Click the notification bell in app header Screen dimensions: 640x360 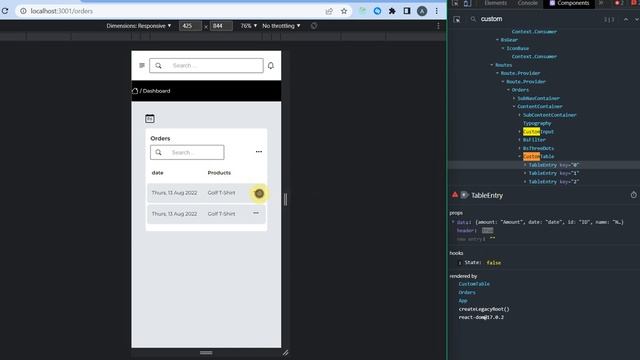tap(271, 65)
